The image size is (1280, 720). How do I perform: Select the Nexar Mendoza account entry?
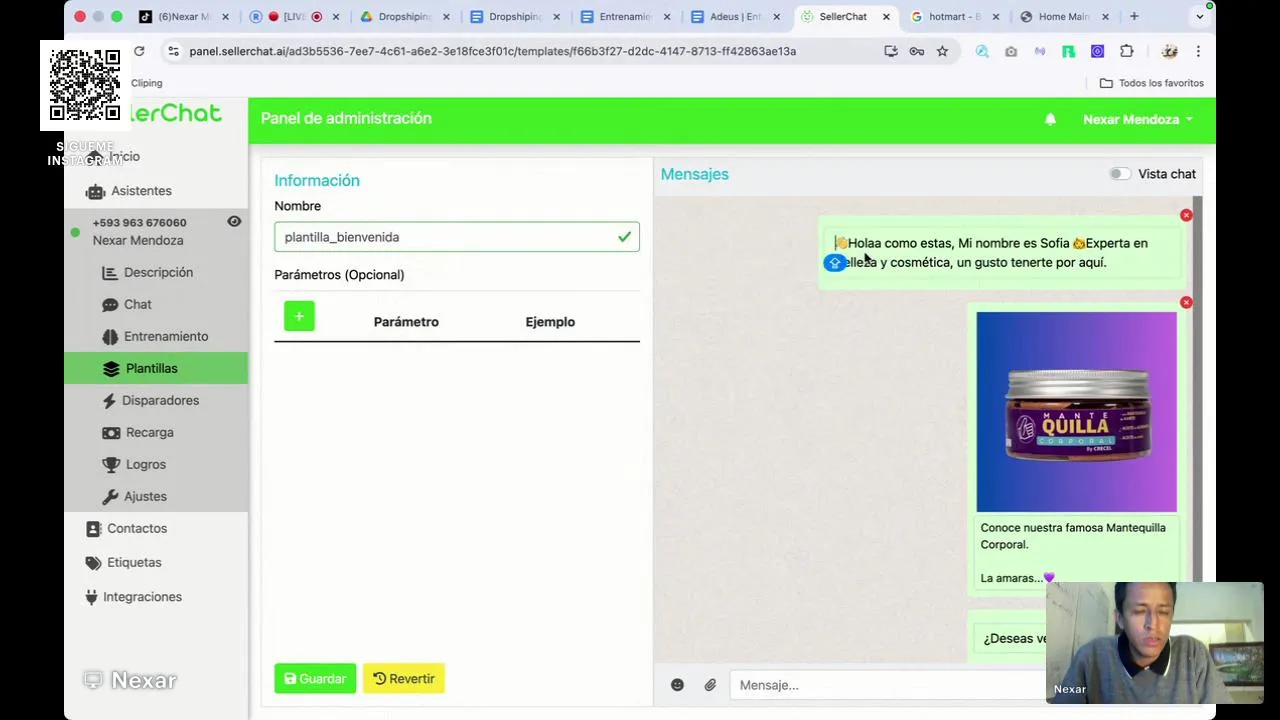138,240
